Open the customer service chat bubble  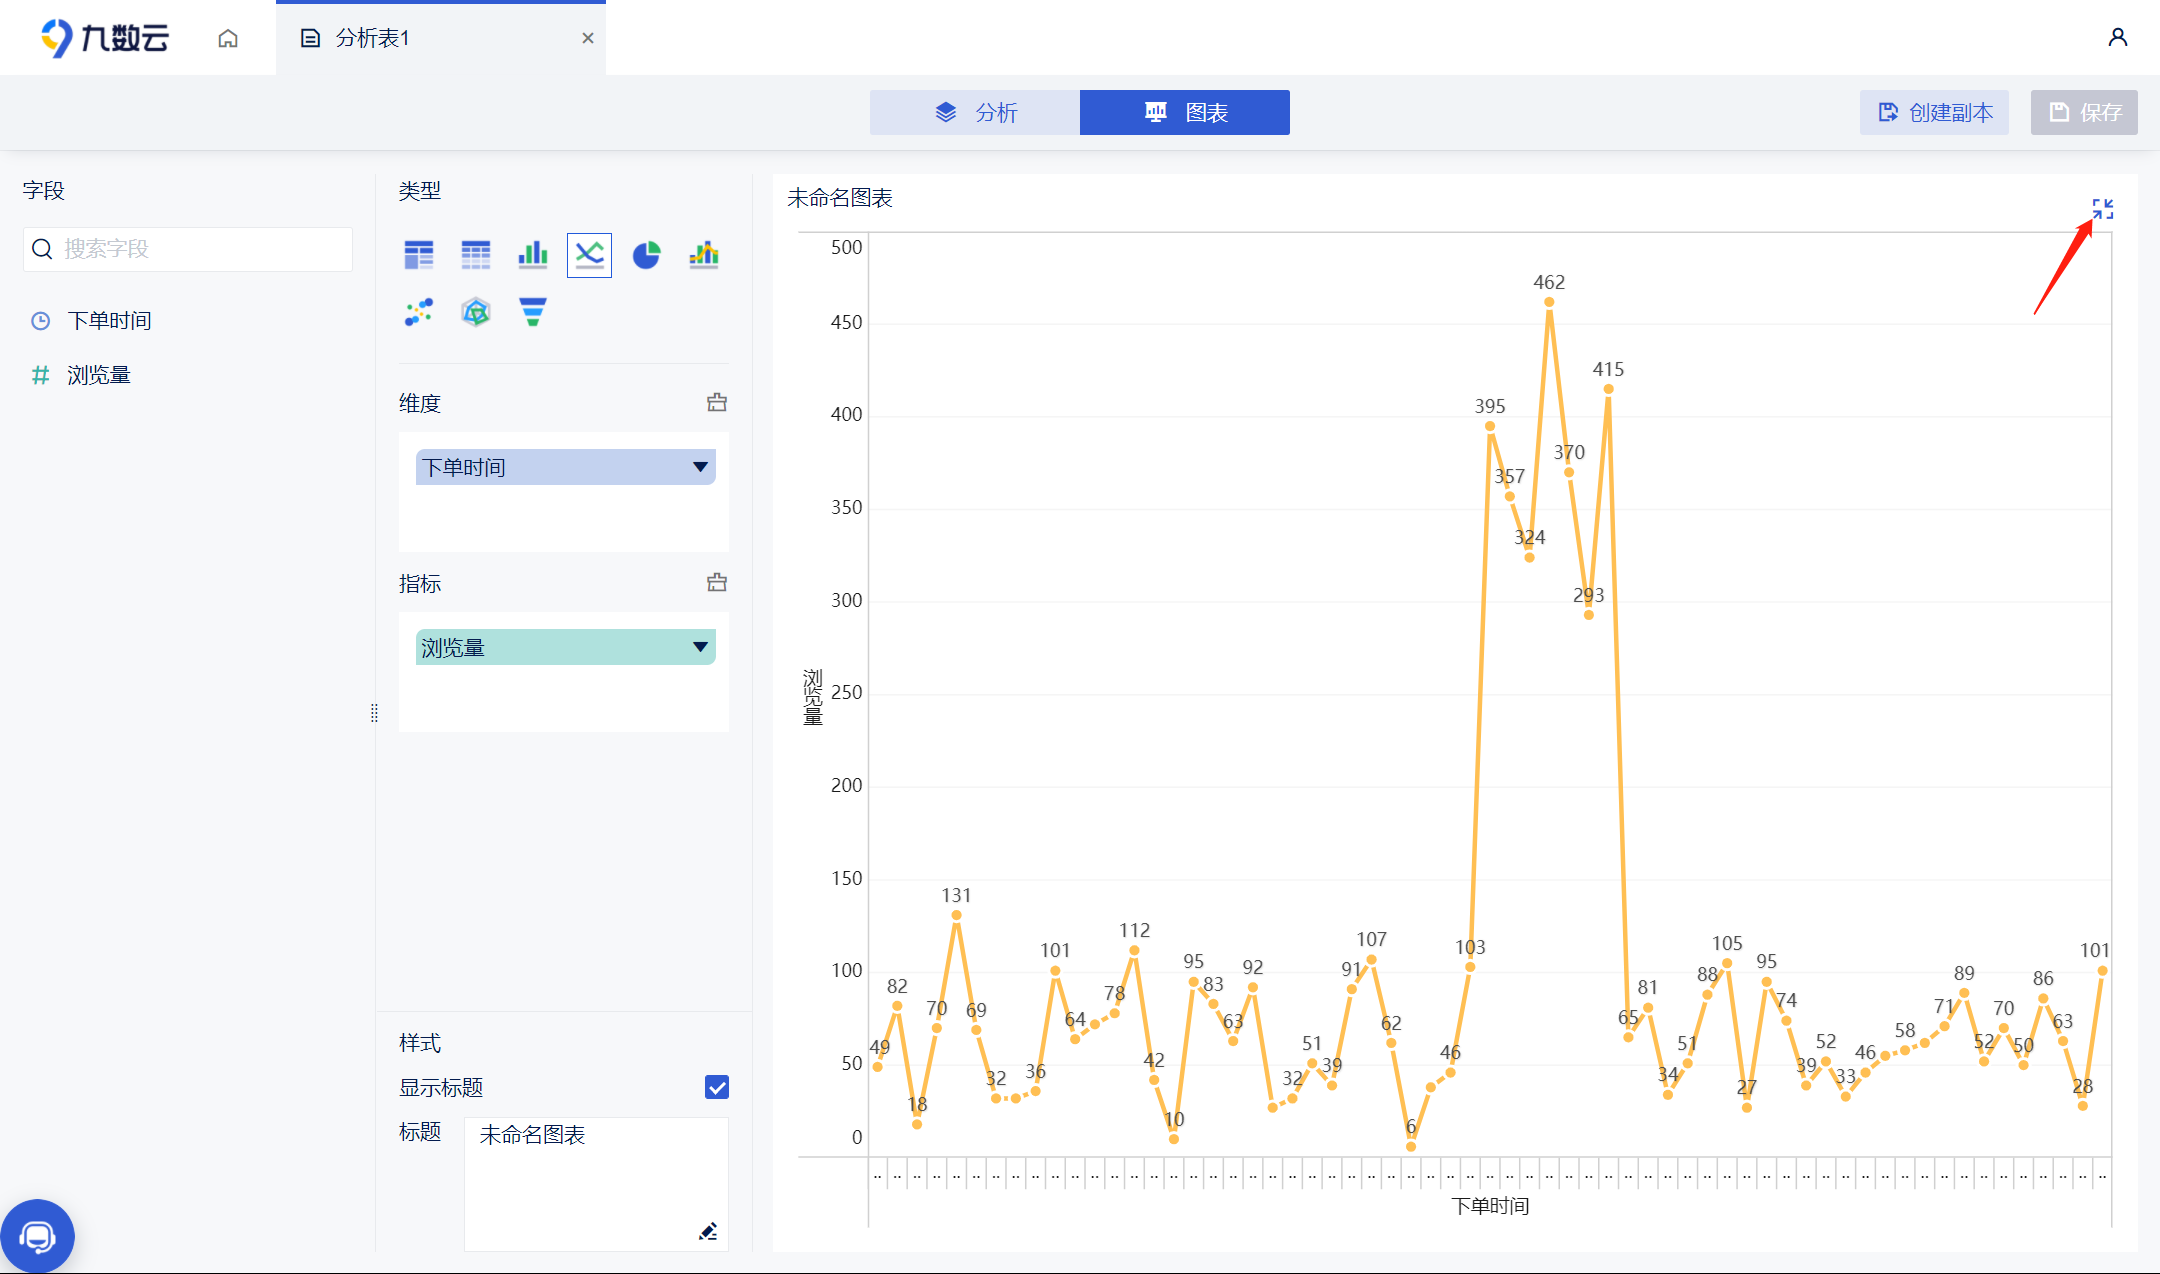38,1237
